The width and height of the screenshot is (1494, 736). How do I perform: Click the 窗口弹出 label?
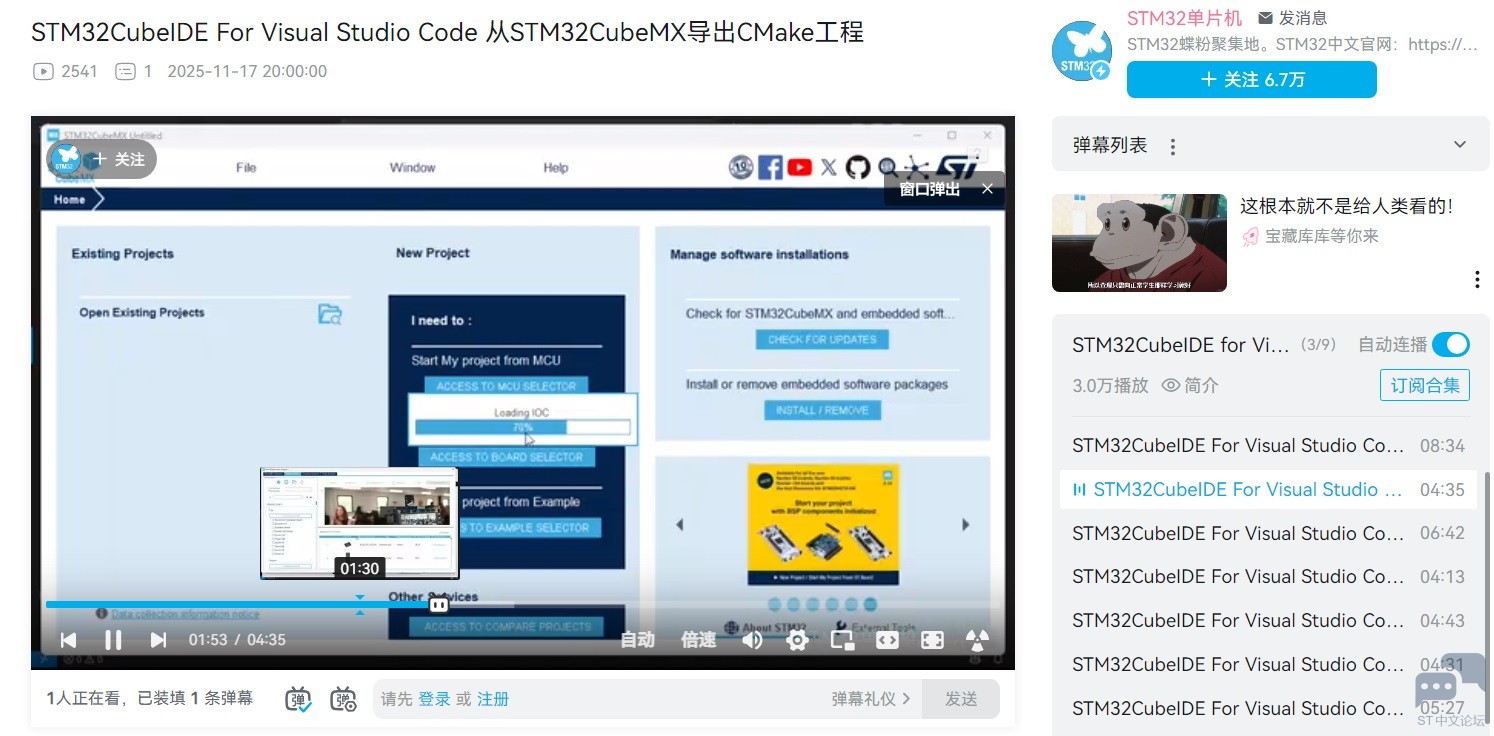[929, 189]
